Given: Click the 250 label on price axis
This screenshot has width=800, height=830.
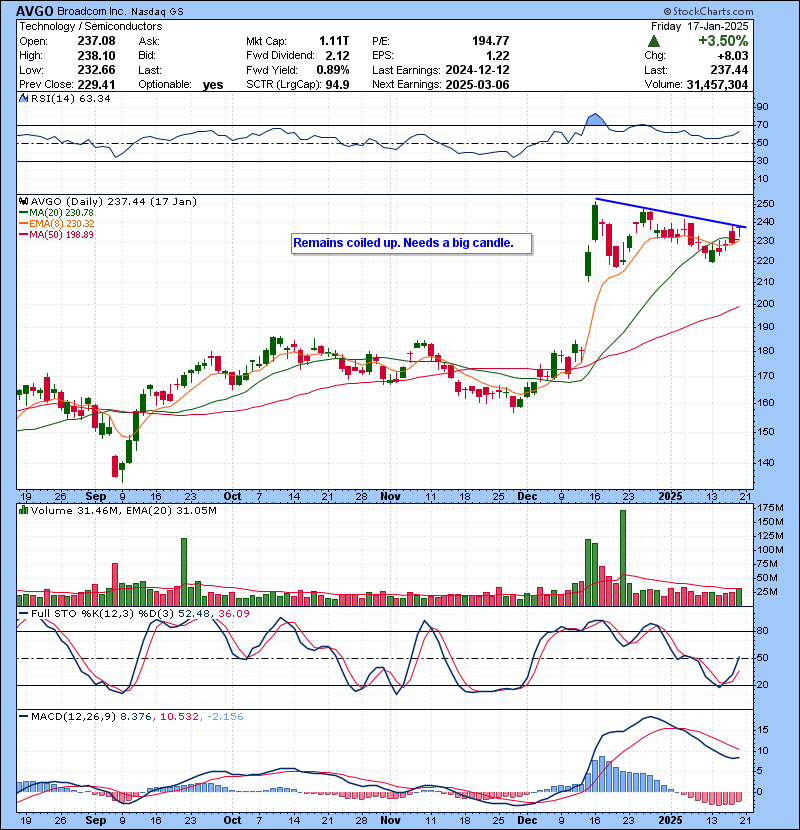Looking at the screenshot, I should [x=765, y=204].
